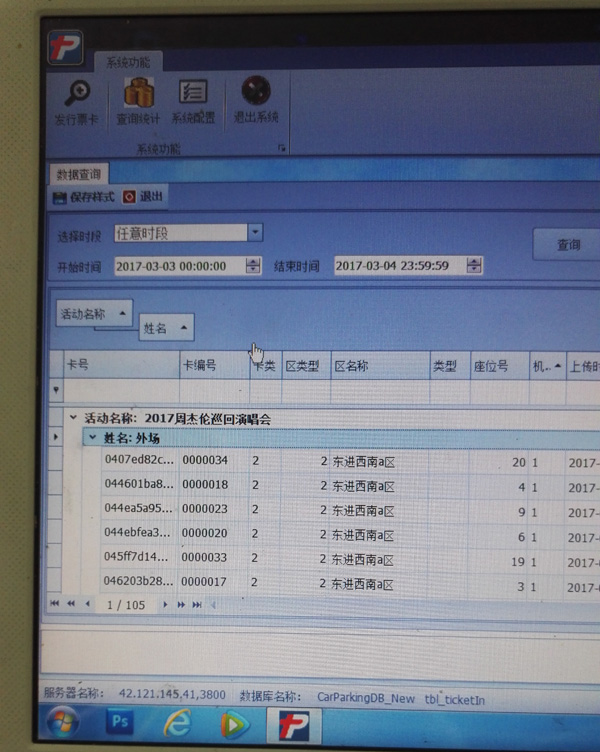
Task: Launch Internet Explorer from the taskbar
Action: point(178,720)
